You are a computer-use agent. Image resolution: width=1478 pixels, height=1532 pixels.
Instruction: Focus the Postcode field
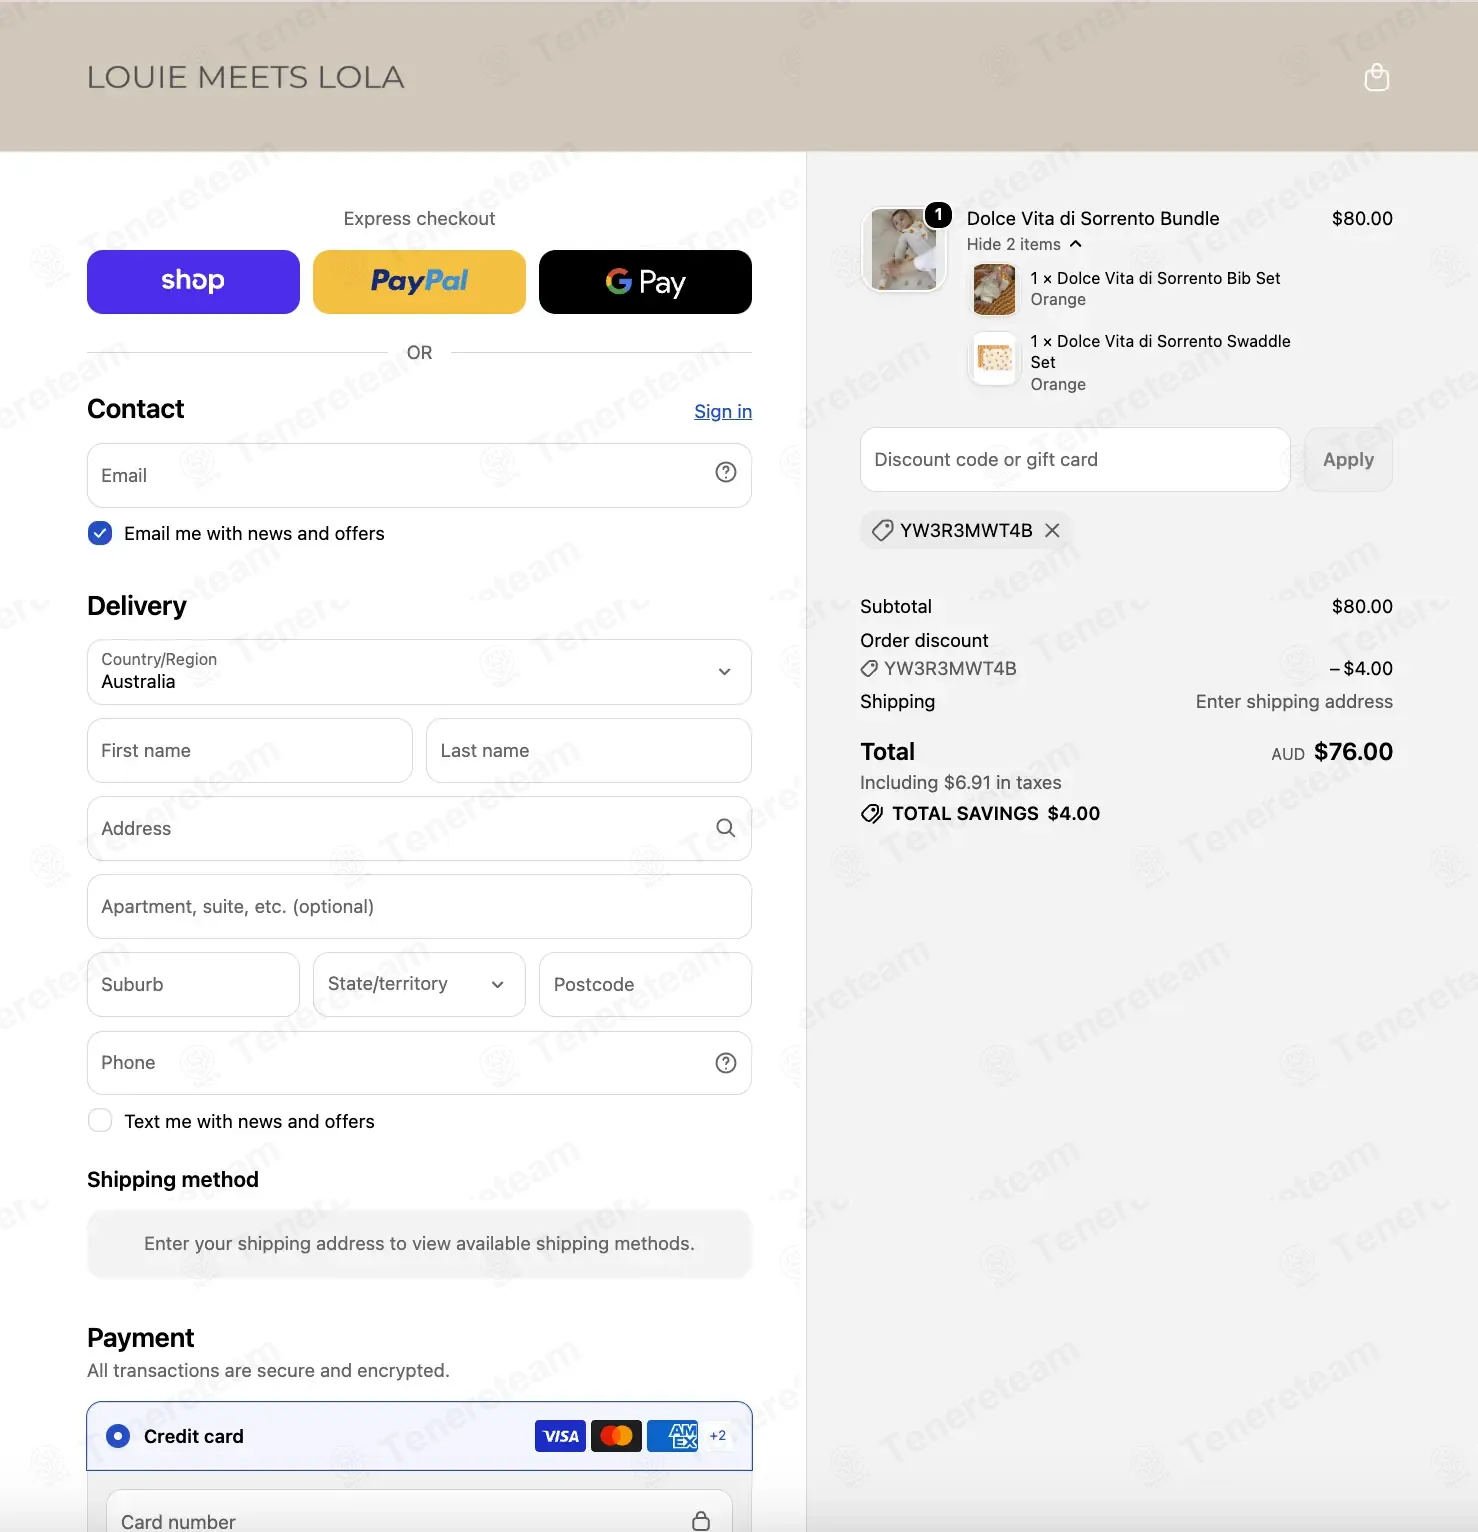click(645, 985)
